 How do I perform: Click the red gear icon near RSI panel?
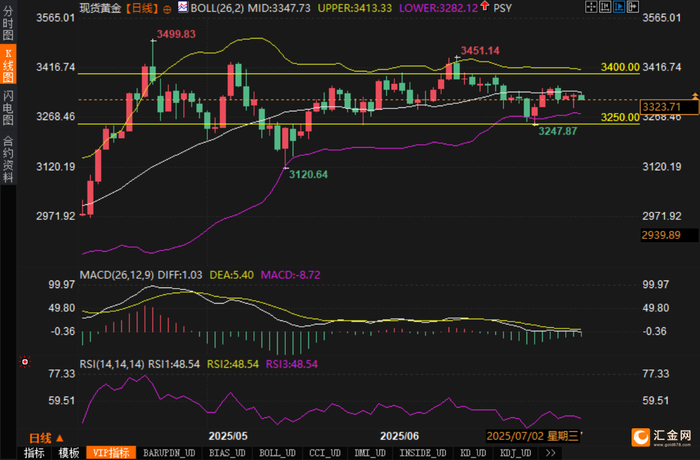click(25, 362)
